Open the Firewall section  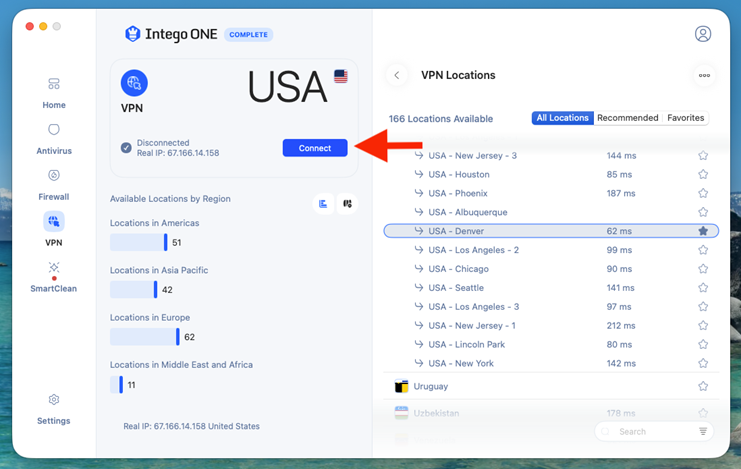coord(54,185)
